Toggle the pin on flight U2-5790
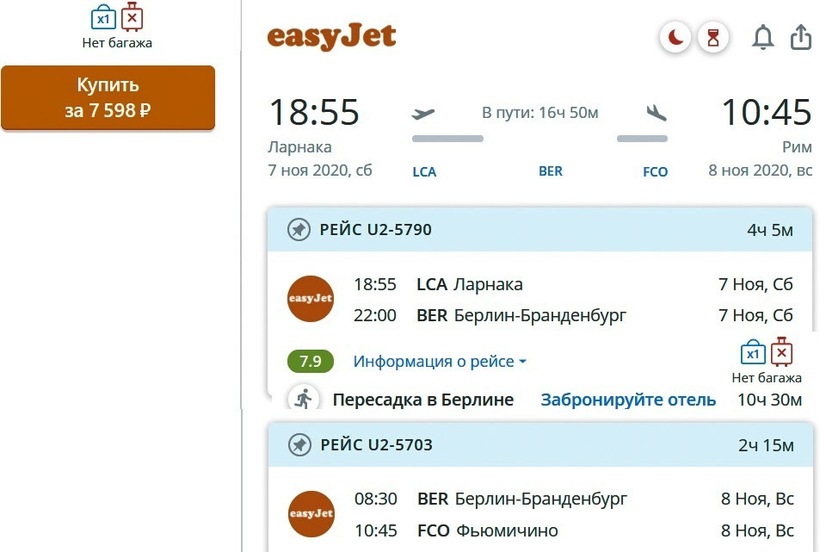The height and width of the screenshot is (552, 820). click(298, 230)
